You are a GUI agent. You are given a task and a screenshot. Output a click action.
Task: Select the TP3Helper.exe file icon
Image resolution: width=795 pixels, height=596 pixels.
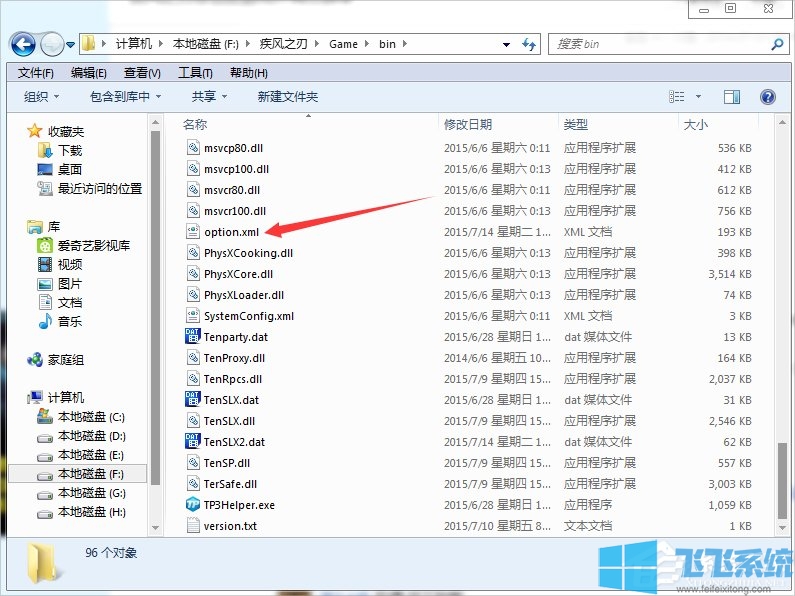click(x=193, y=505)
